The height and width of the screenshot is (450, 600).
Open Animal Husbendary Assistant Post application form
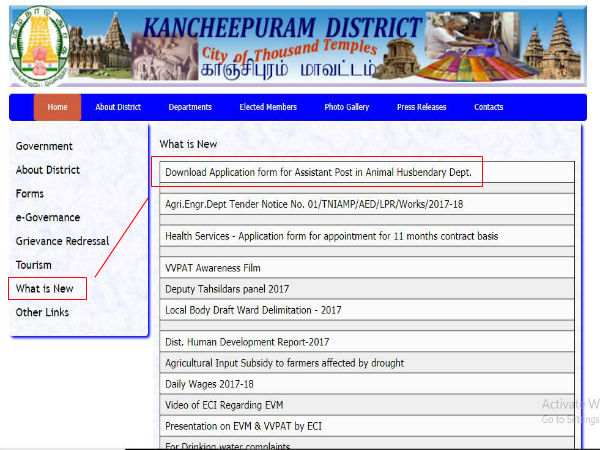coord(318,172)
